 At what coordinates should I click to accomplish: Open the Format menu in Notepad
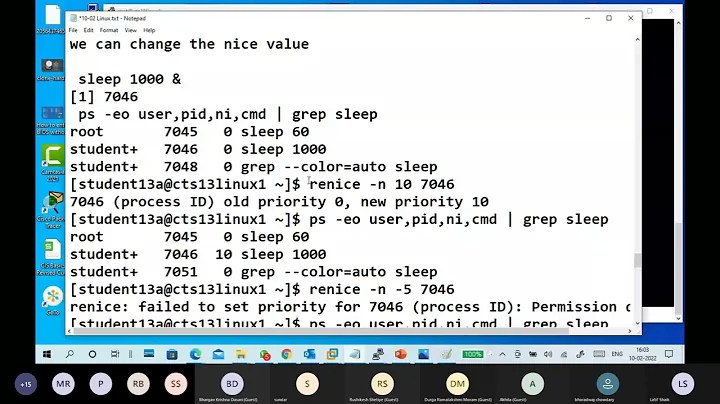109,30
